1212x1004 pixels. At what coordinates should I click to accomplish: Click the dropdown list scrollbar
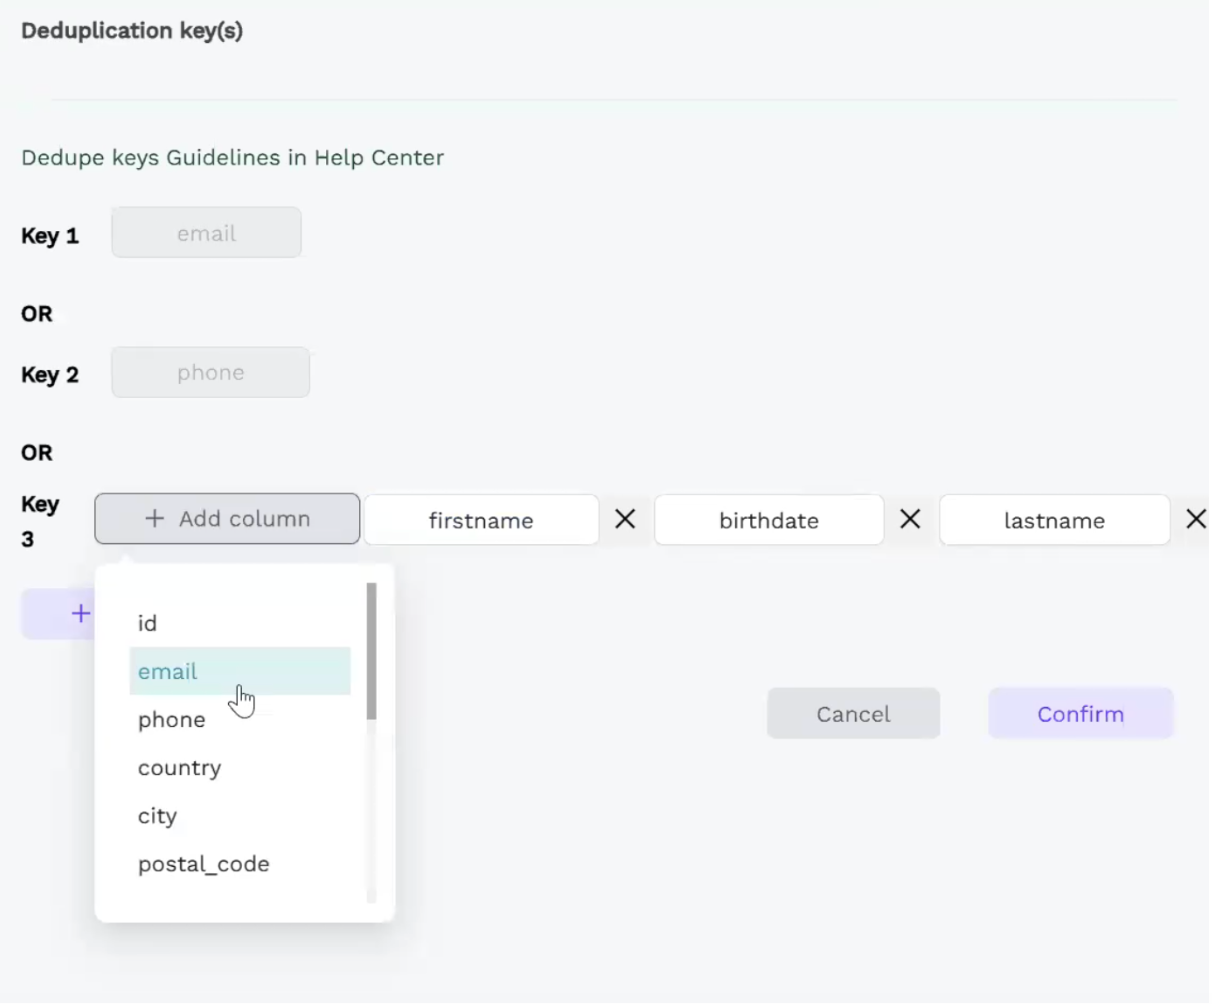372,652
